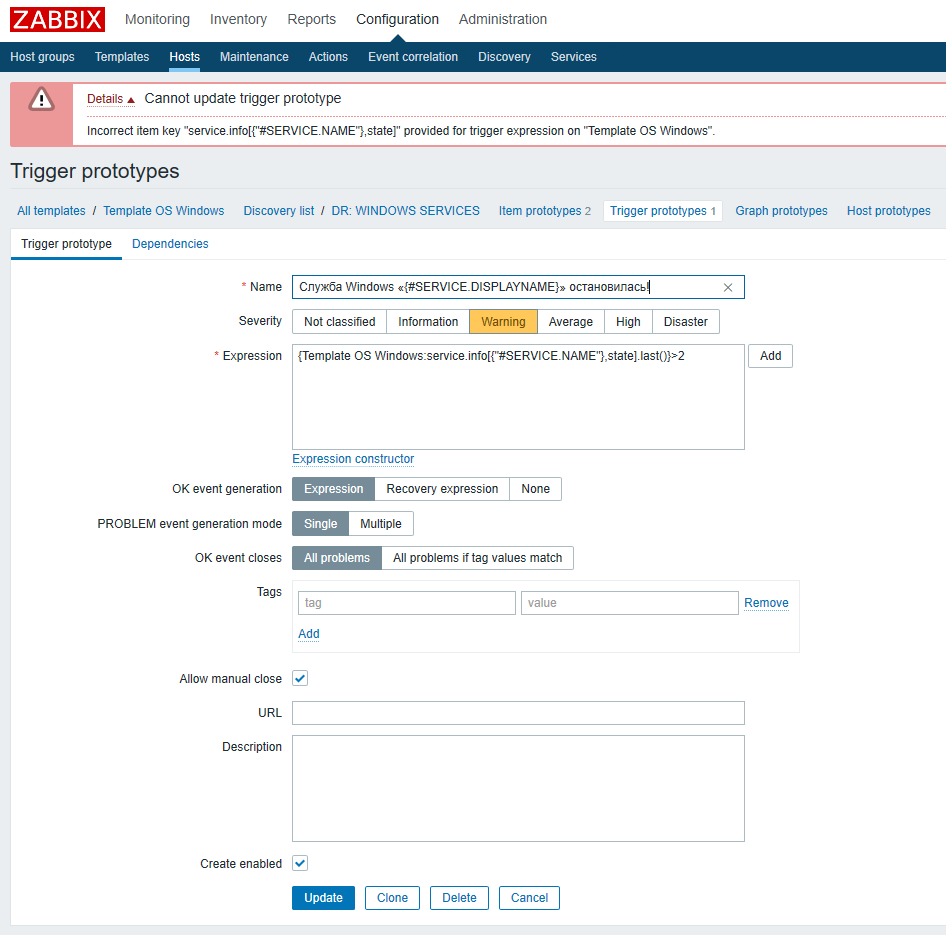Viewport: 946px width, 935px height.
Task: Switch to Dependencies tab
Action: click(x=170, y=244)
